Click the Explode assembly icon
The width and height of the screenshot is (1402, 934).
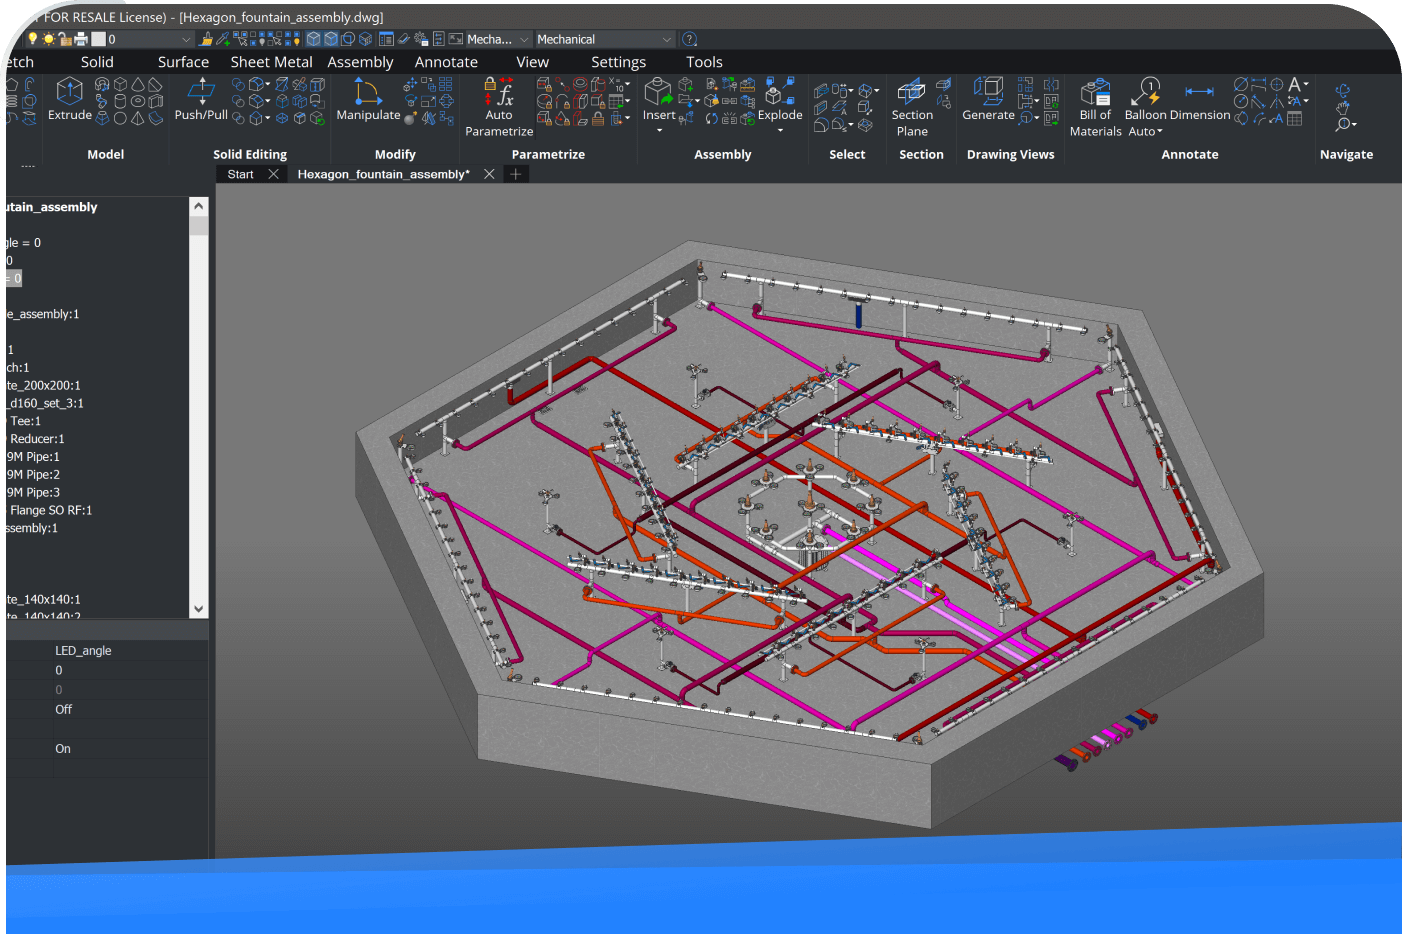[779, 91]
